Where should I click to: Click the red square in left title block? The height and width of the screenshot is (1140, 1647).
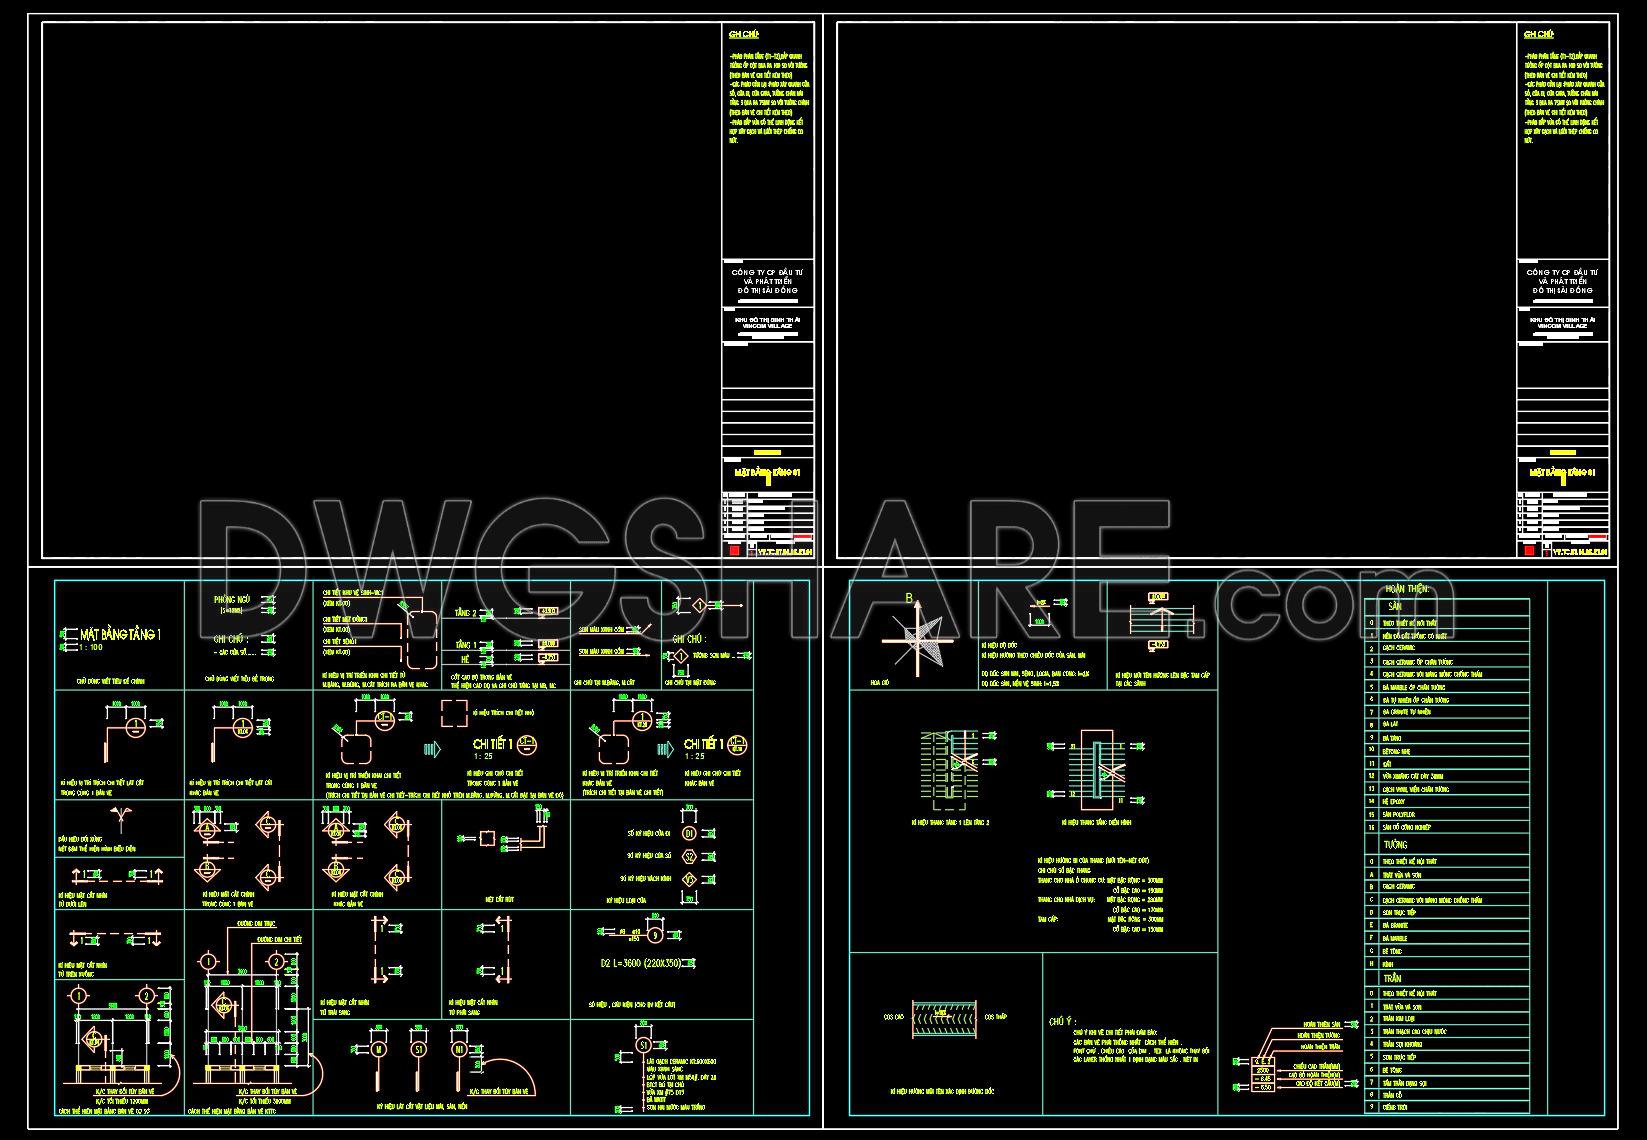(x=734, y=550)
